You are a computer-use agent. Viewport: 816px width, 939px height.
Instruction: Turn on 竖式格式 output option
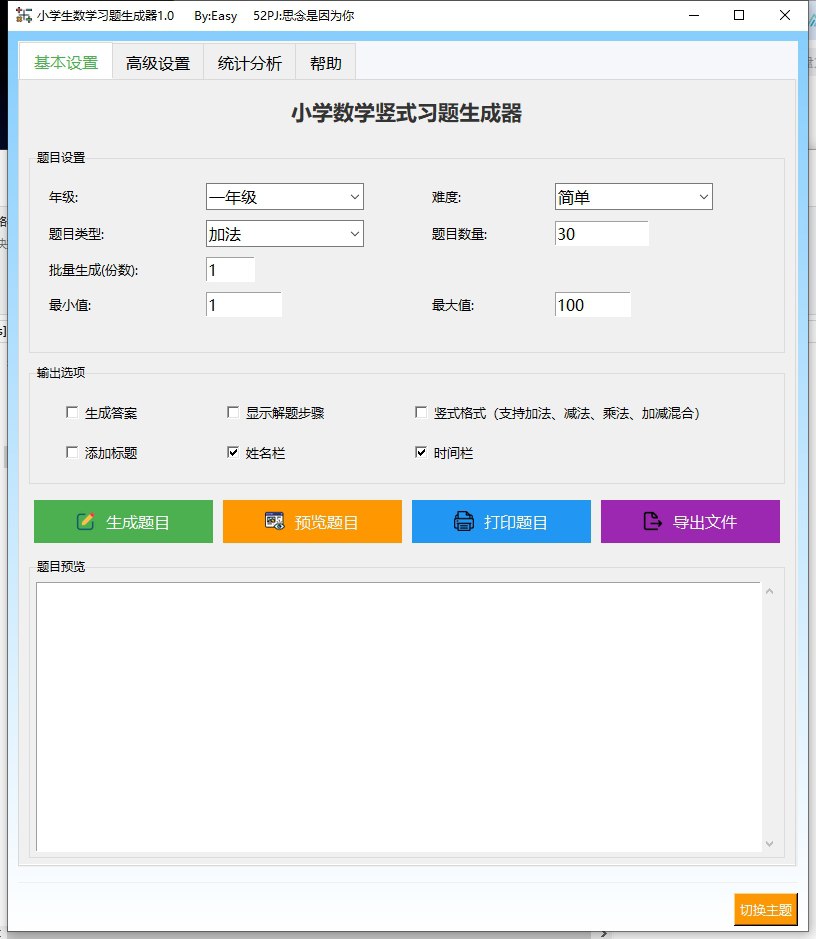click(x=421, y=411)
